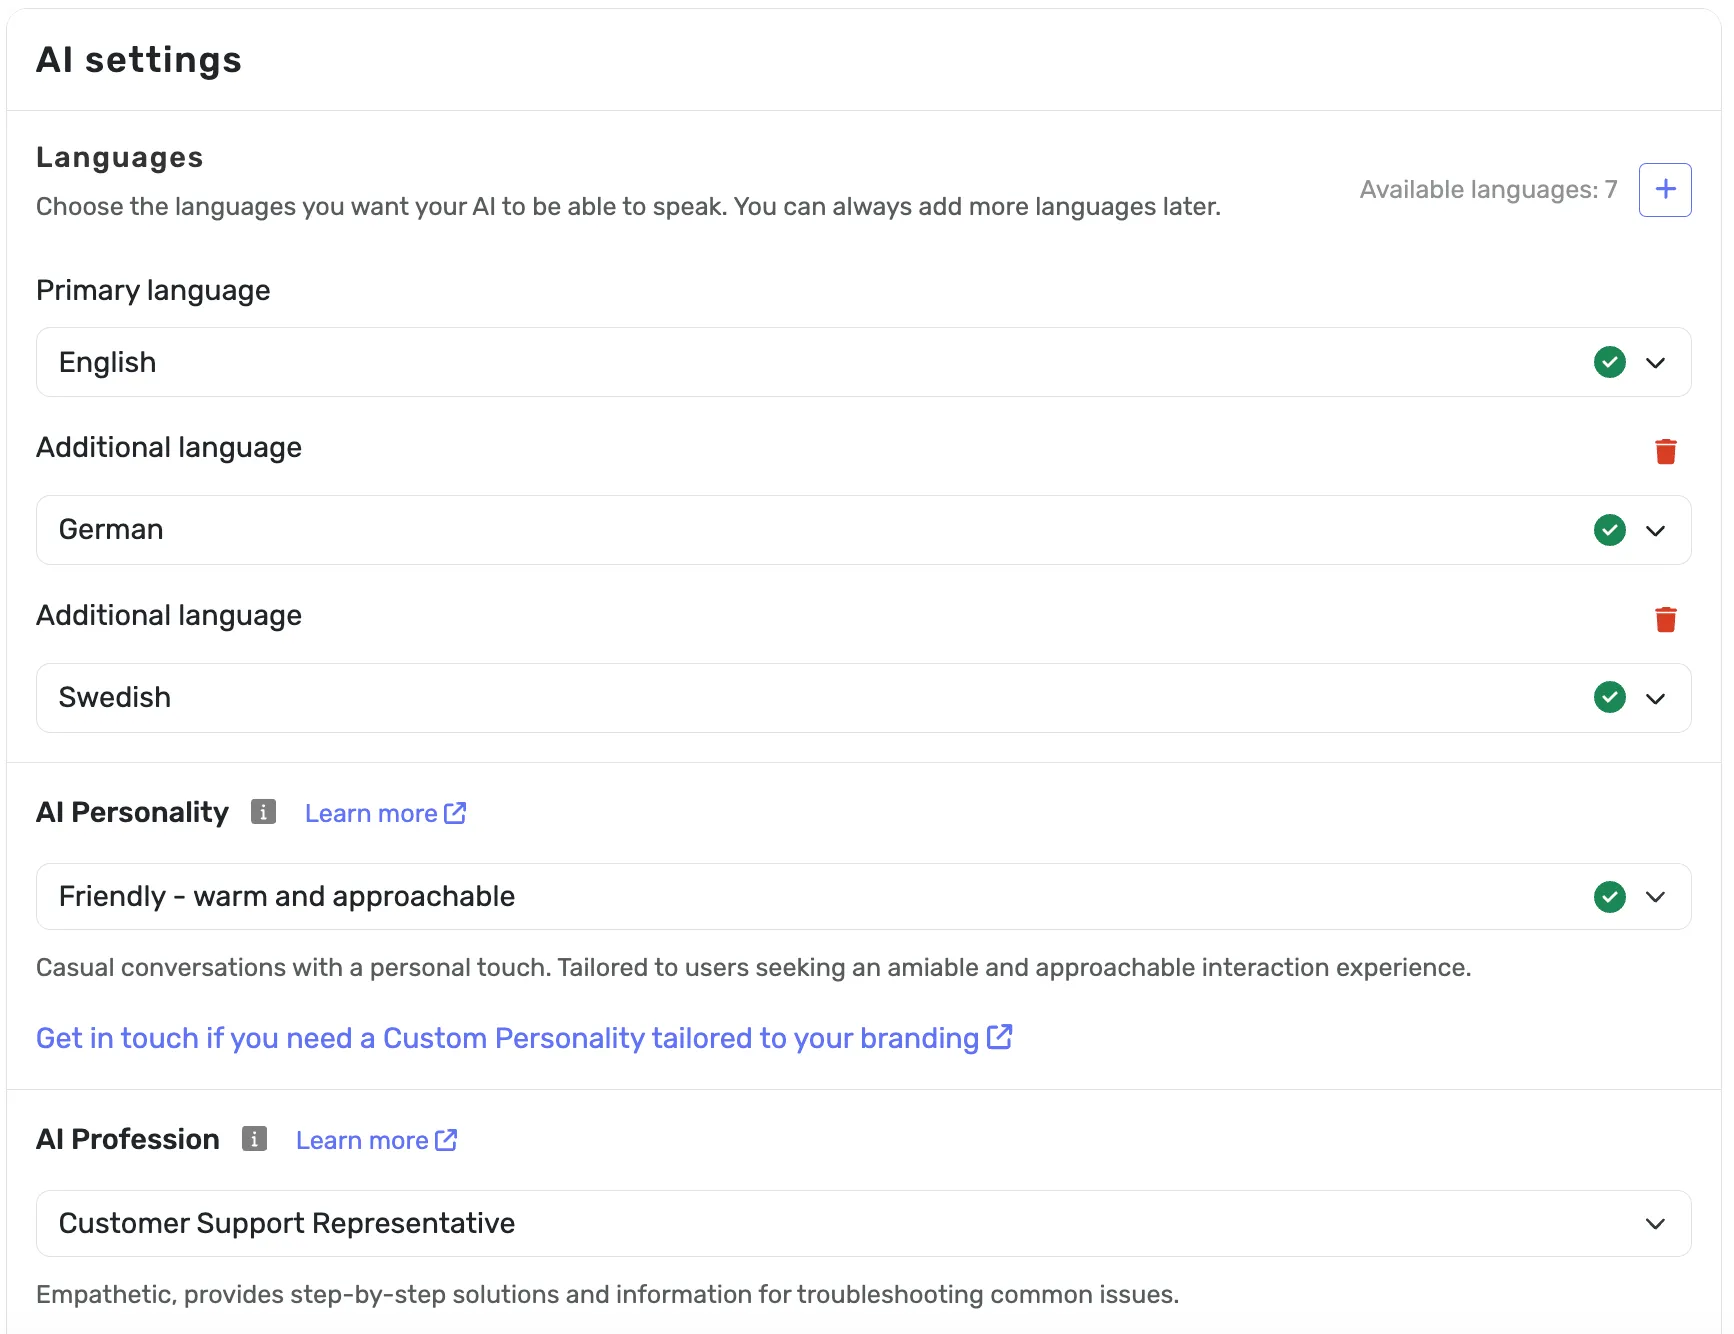
Task: Click the AI settings heading
Action: 139,60
